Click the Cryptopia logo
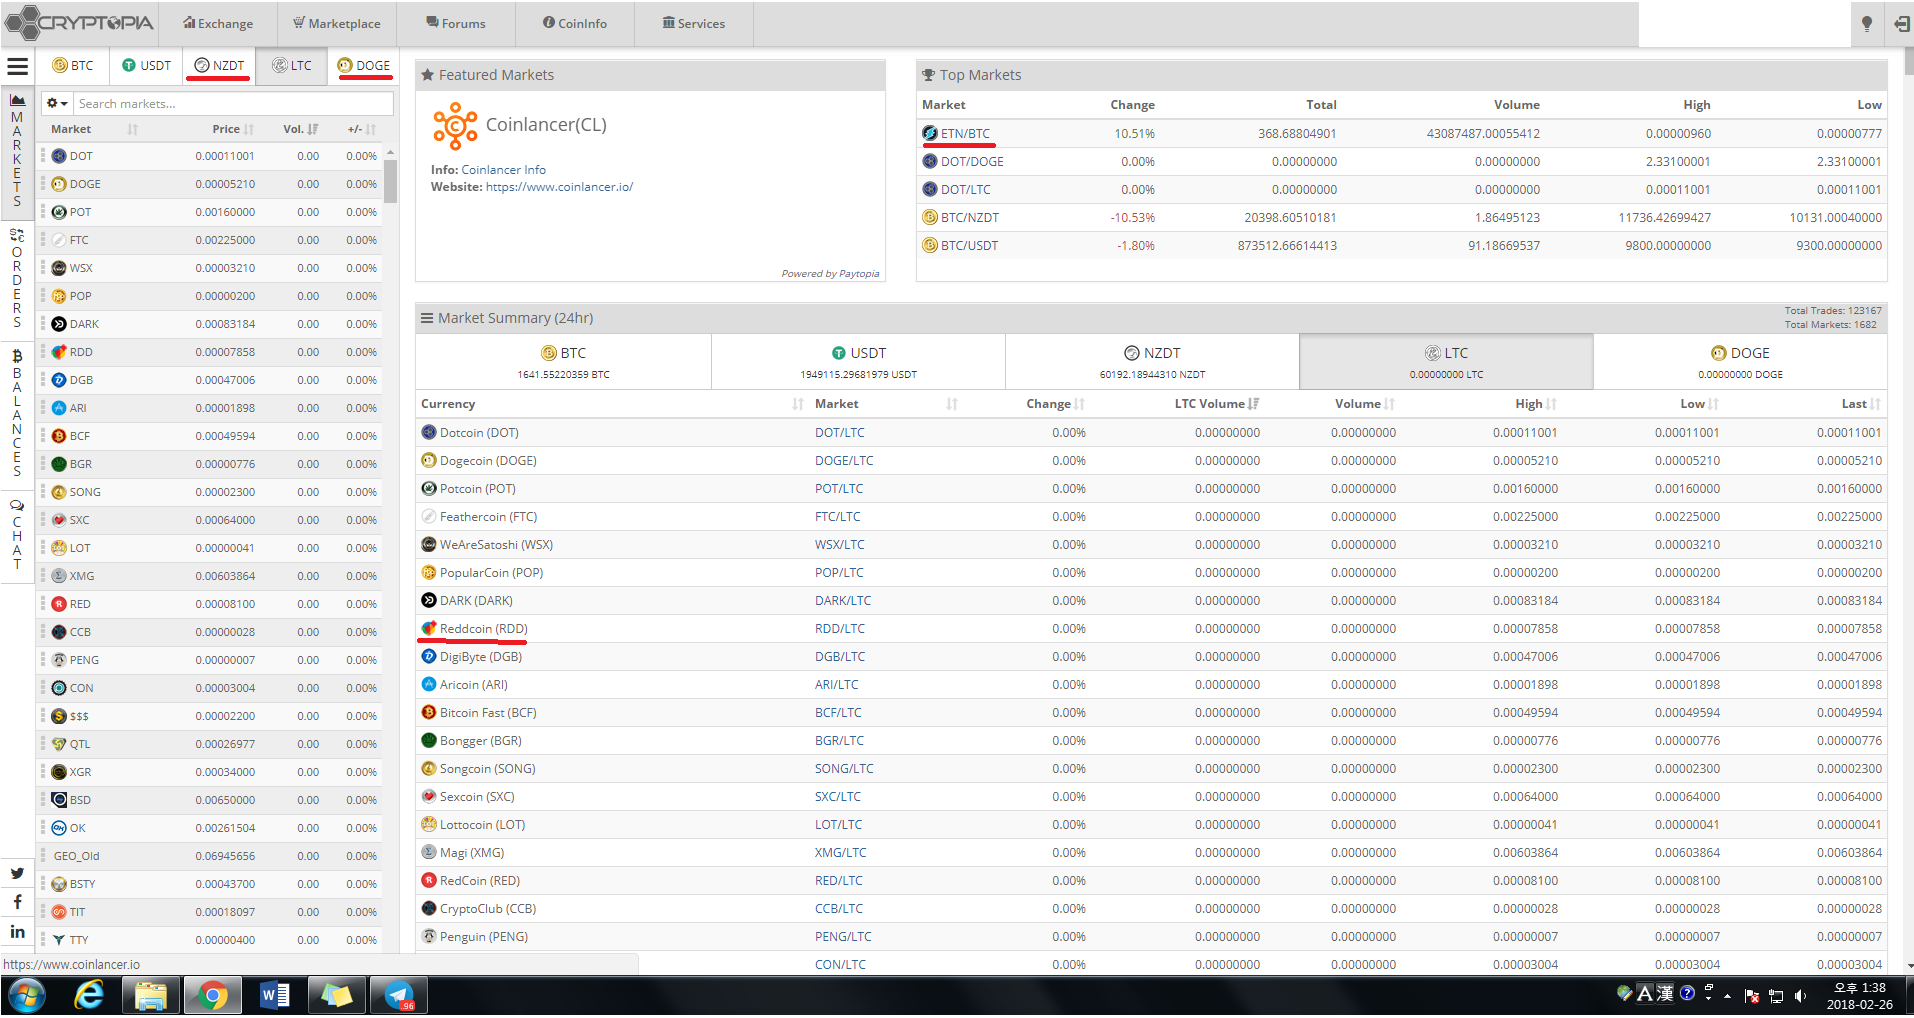The height and width of the screenshot is (1018, 1914). (x=78, y=22)
